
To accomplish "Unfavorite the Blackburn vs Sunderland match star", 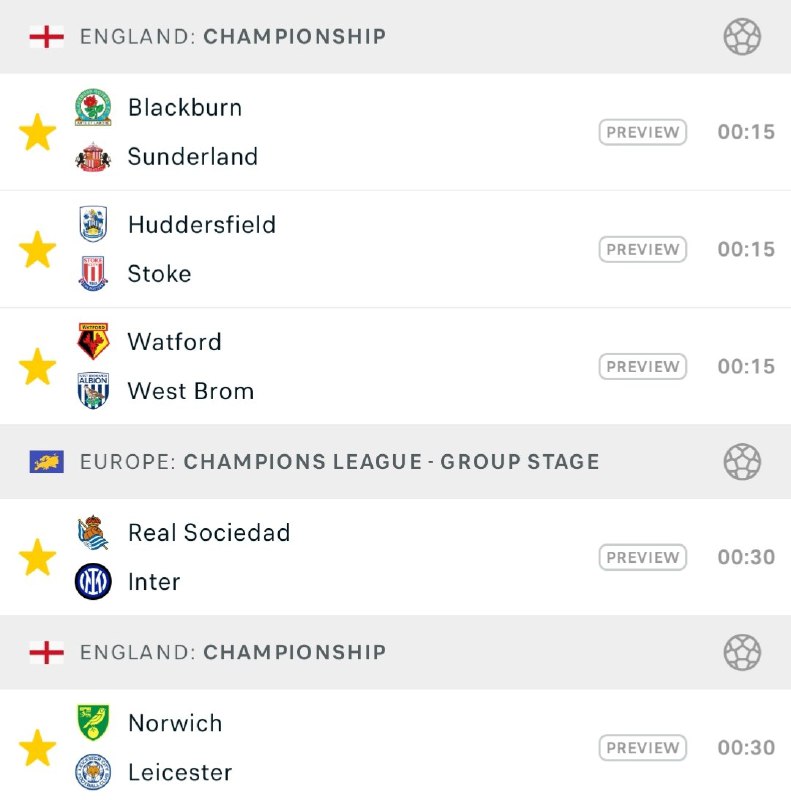I will 37,132.
